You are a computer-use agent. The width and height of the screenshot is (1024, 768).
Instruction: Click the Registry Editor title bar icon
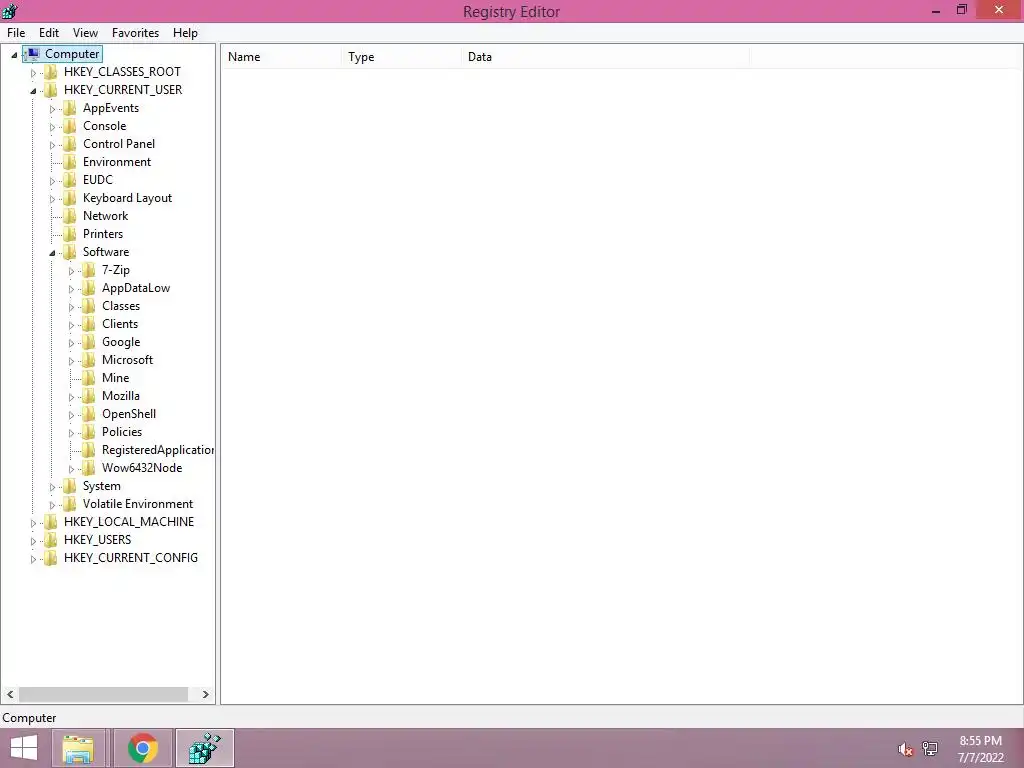pyautogui.click(x=10, y=11)
